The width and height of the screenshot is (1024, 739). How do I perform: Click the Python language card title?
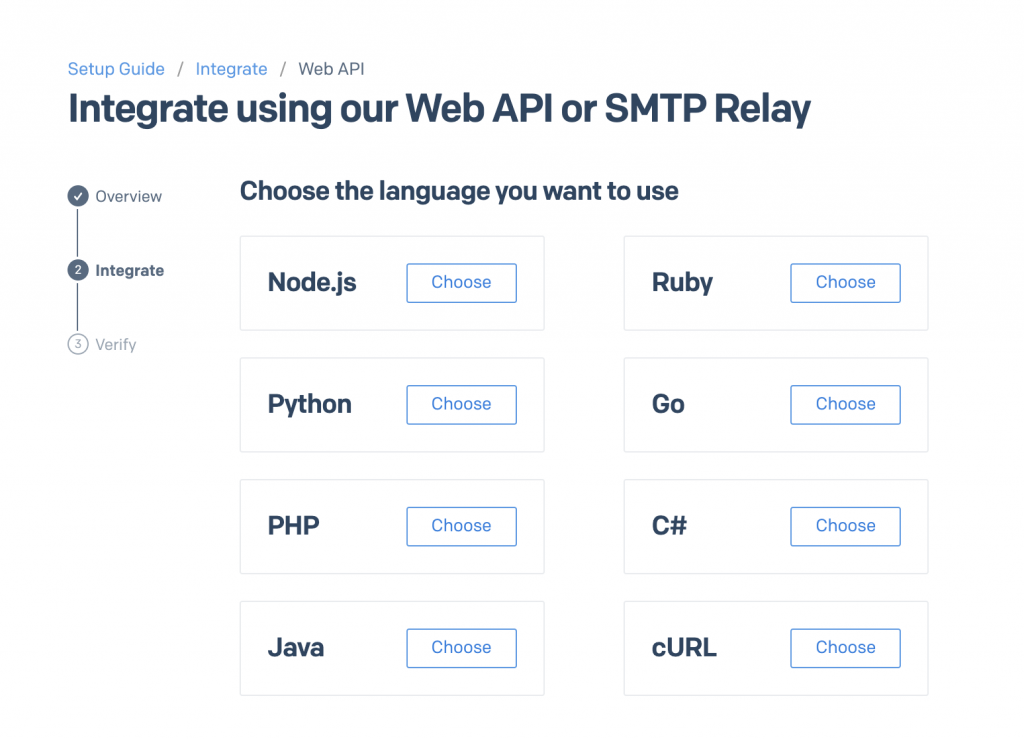click(x=309, y=405)
